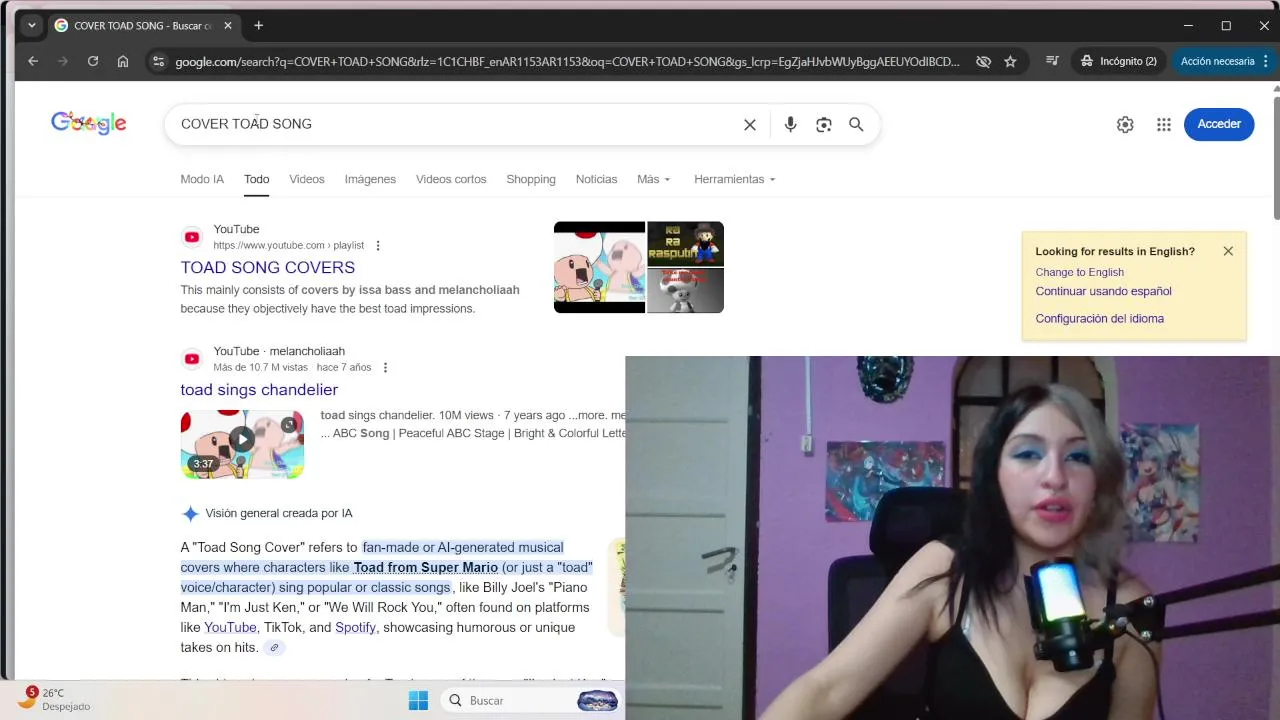Expand the Más dropdown

click(654, 179)
